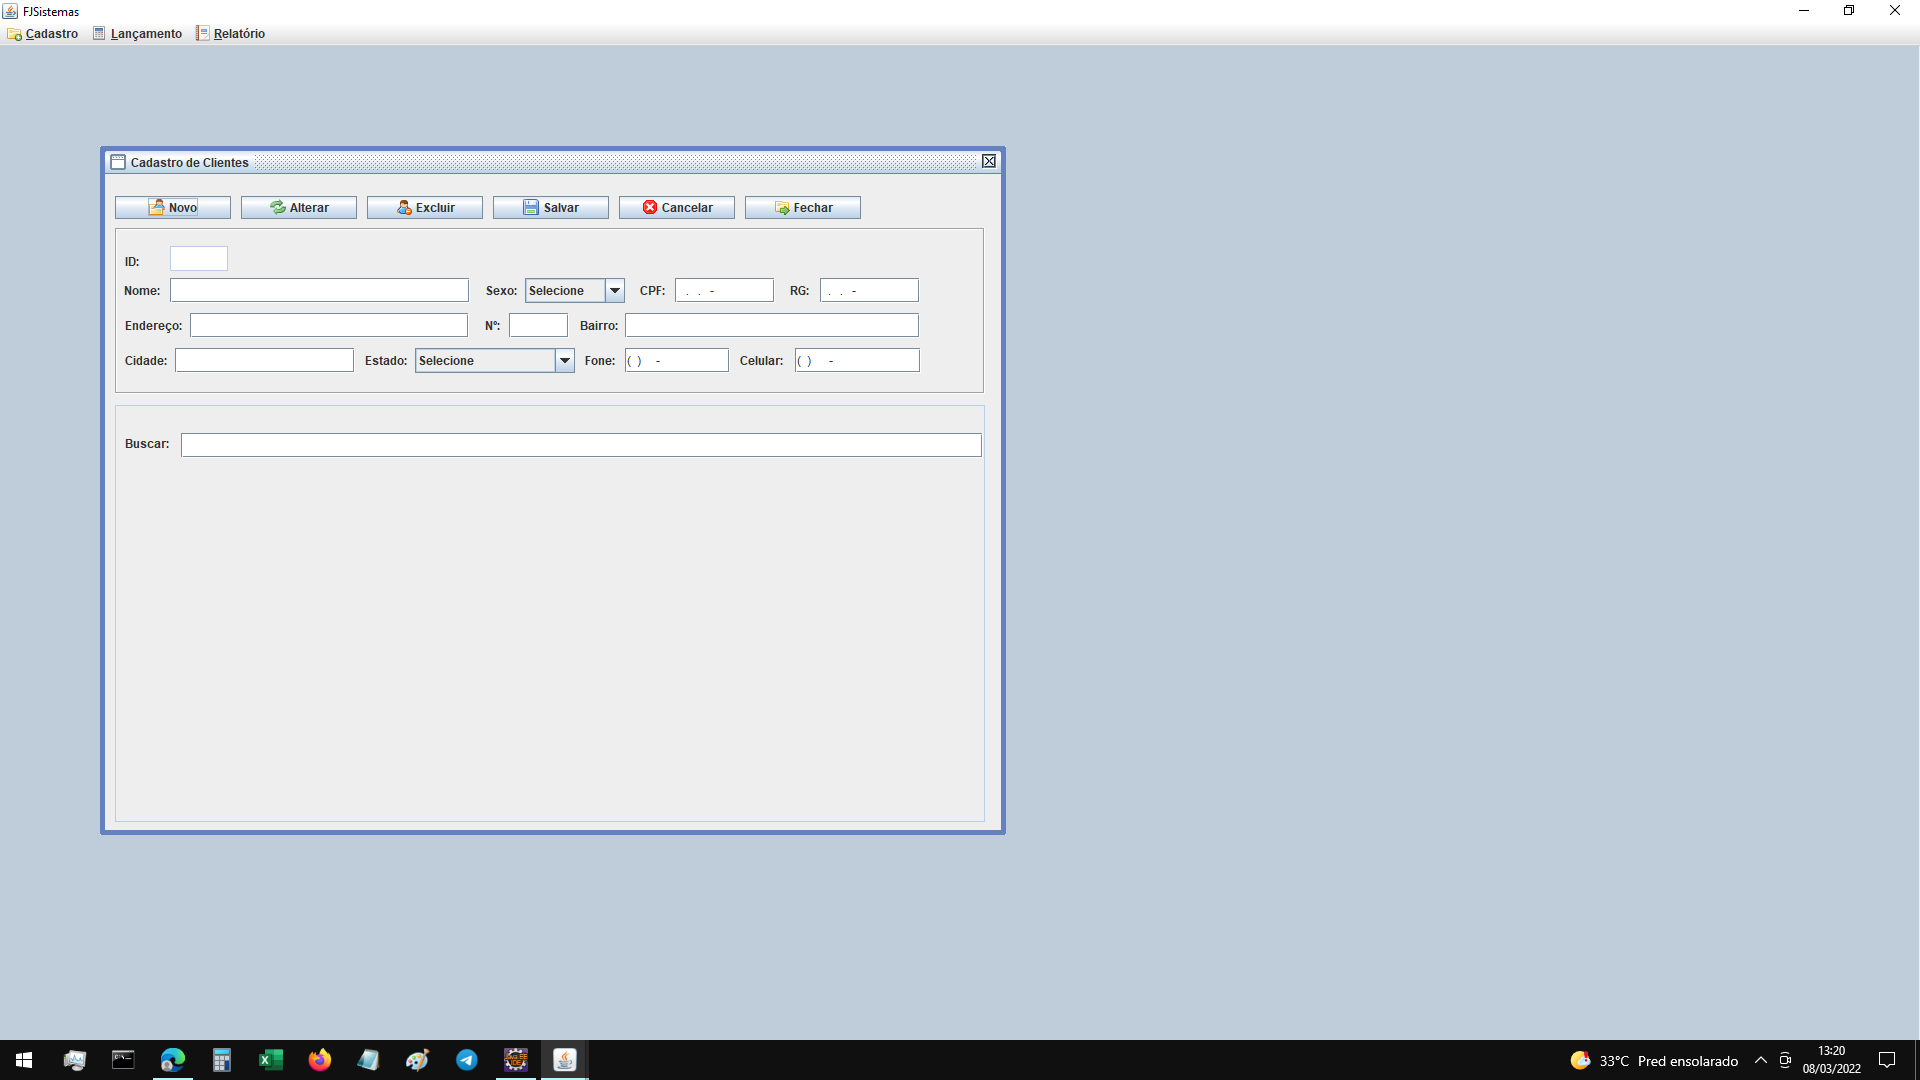The height and width of the screenshot is (1080, 1920).
Task: Focus the Buscar search field
Action: 581,445
